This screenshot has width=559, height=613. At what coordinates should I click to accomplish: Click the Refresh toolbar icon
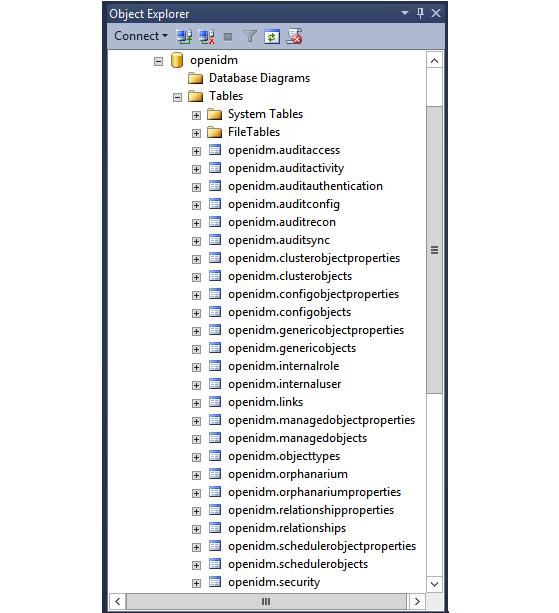pyautogui.click(x=272, y=37)
